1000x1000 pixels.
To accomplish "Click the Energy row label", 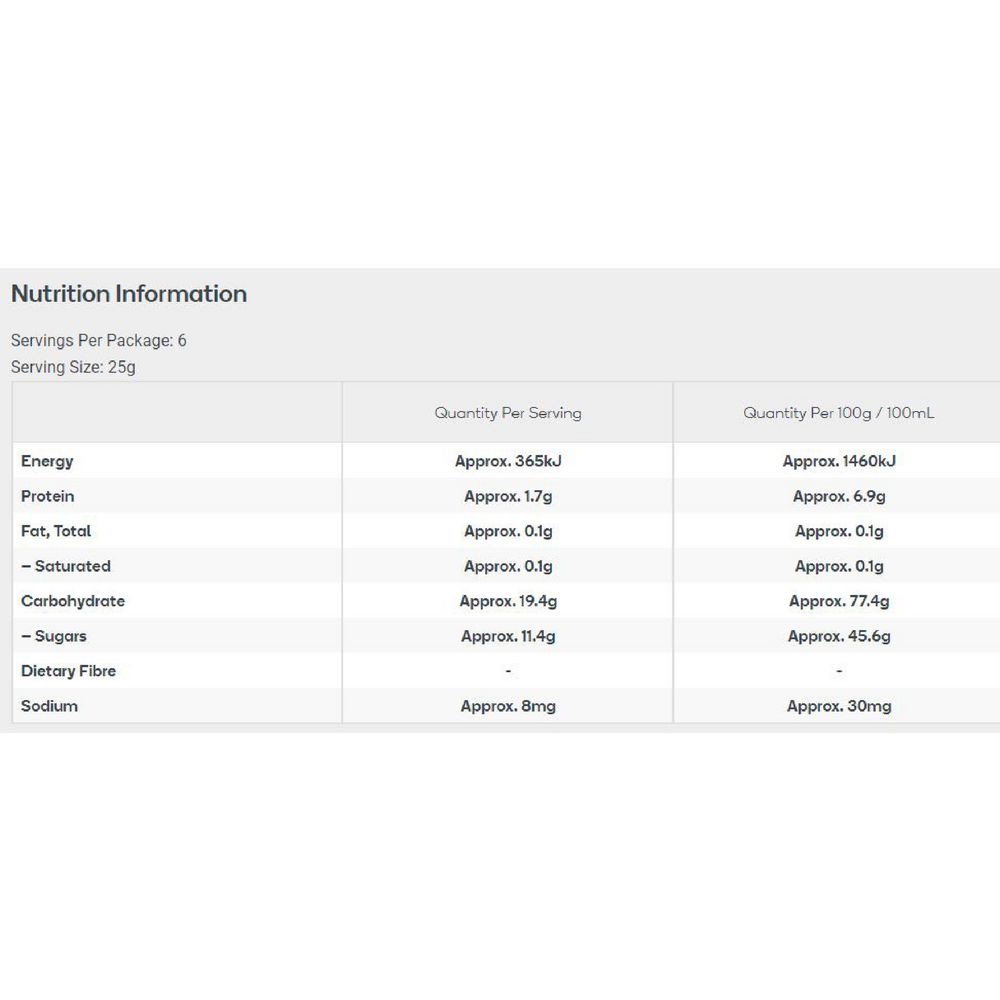I will [x=47, y=461].
